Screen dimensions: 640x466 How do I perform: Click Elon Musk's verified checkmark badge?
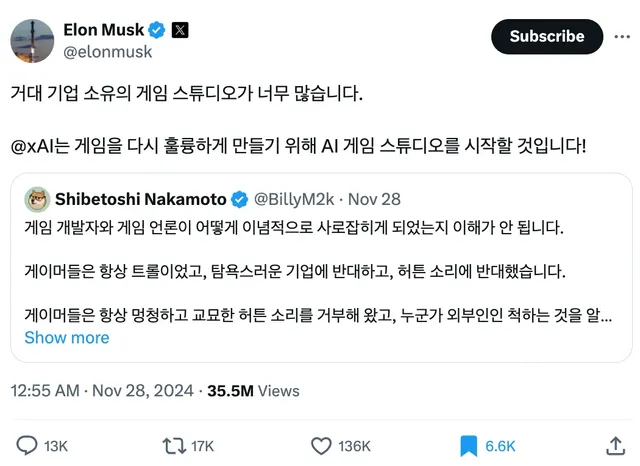pos(157,29)
